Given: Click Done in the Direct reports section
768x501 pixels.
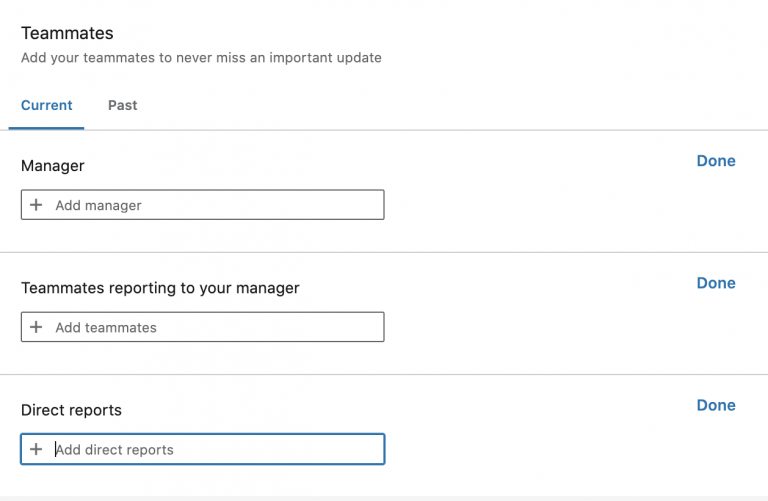Looking at the screenshot, I should (716, 405).
